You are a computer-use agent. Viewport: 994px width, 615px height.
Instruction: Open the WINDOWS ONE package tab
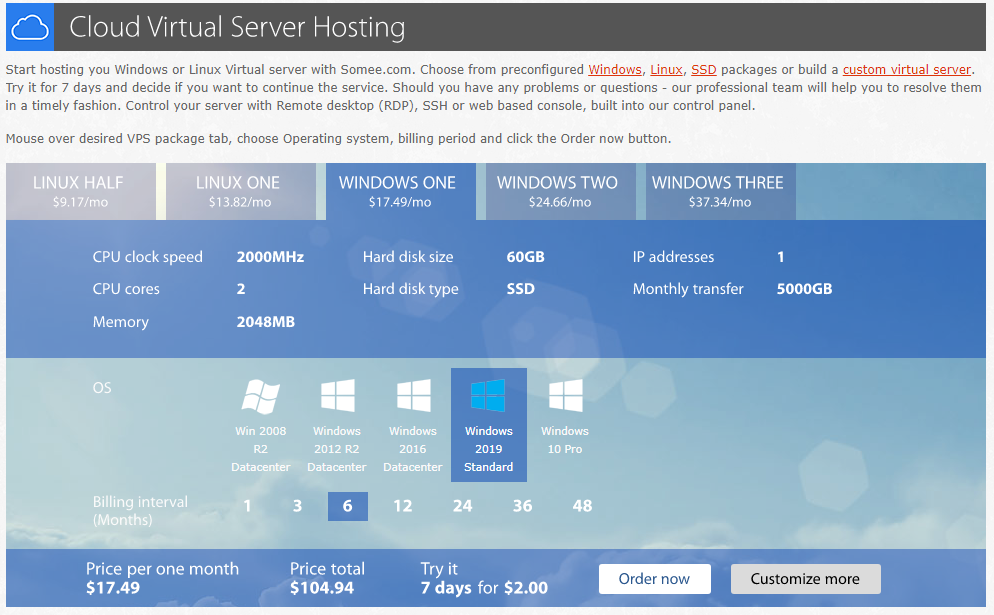tap(401, 191)
